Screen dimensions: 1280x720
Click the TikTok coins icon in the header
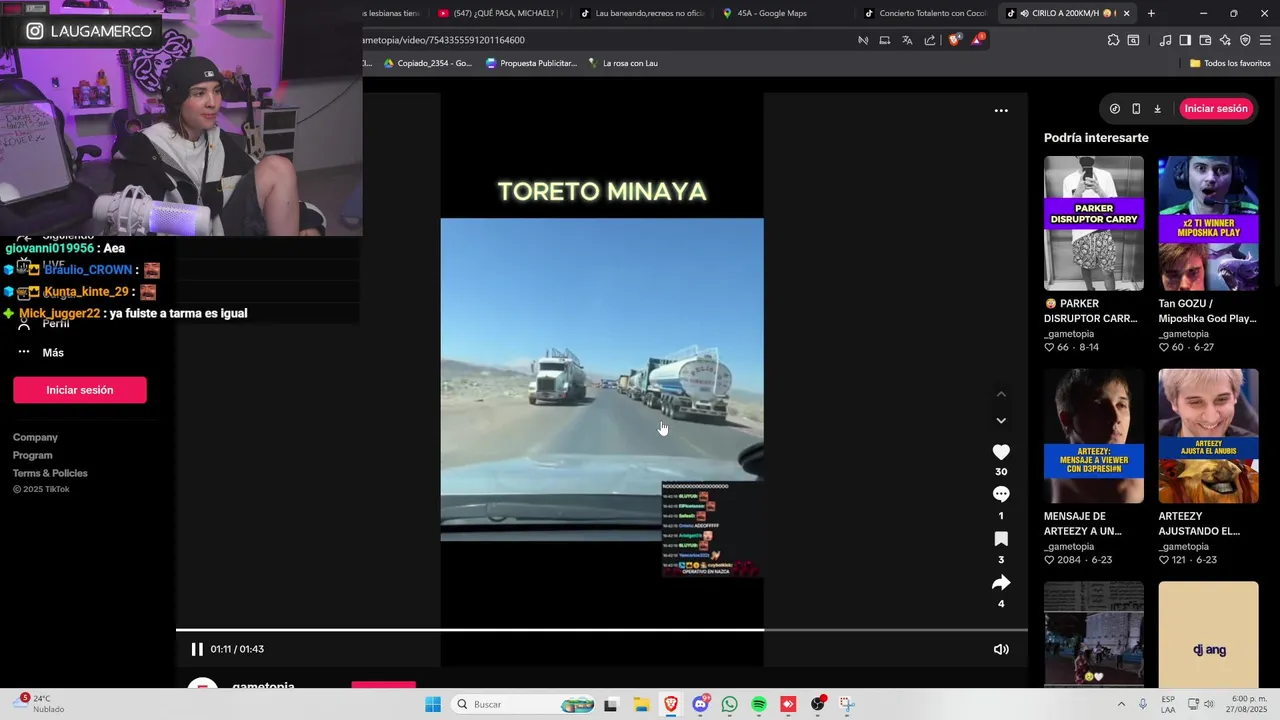coord(1115,108)
